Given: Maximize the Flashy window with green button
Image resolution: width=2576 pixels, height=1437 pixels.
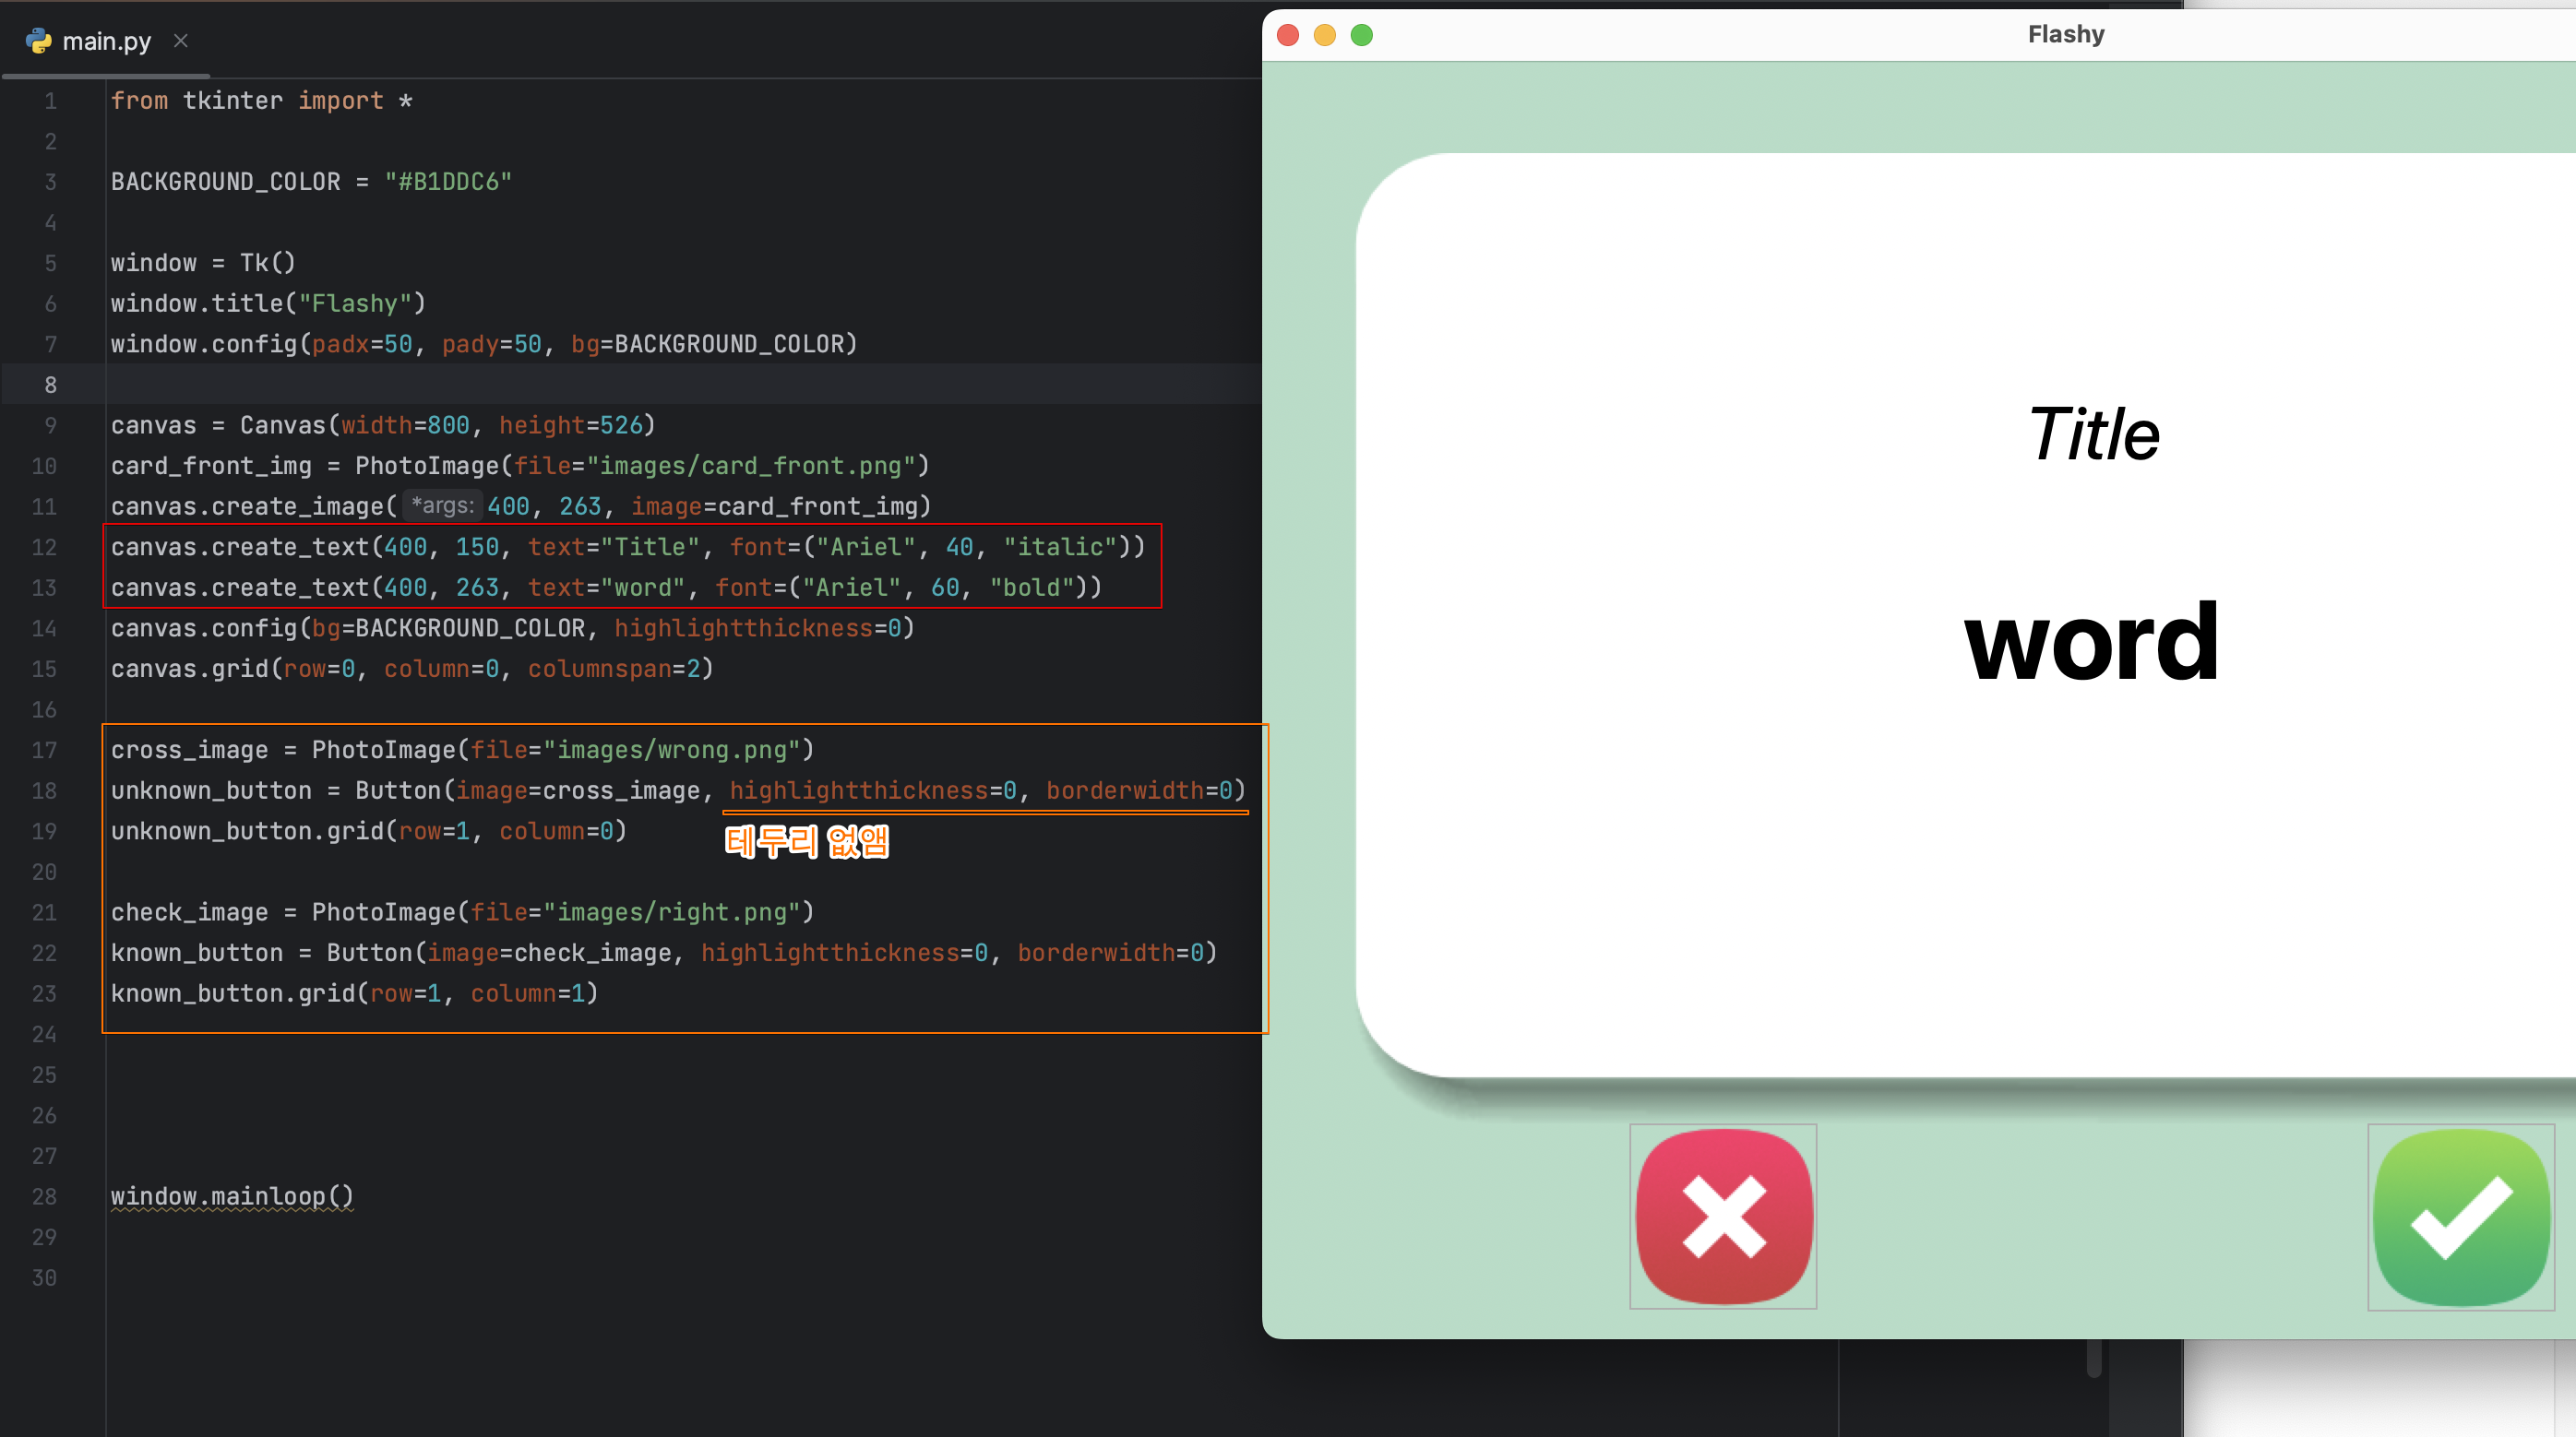Looking at the screenshot, I should (x=1362, y=35).
